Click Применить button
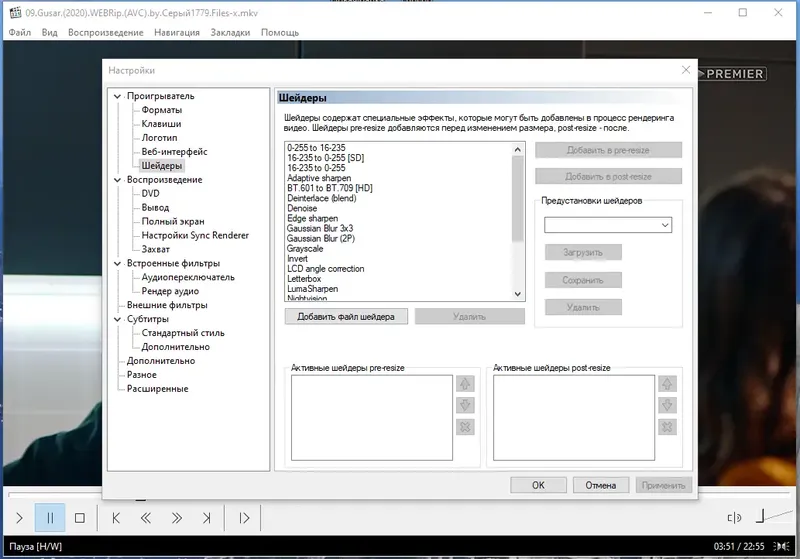 point(663,485)
